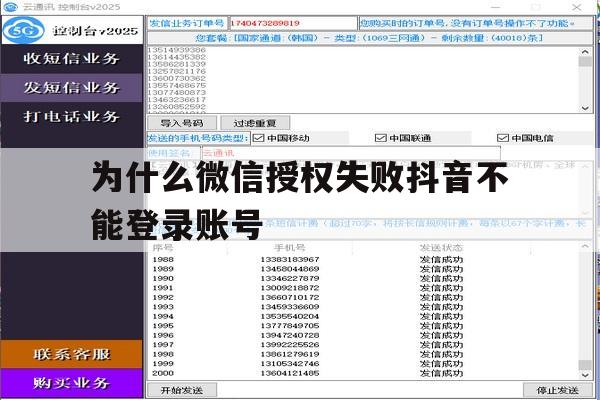600x400 pixels.
Task: Click the 发送状态 column header
Action: coord(441,248)
